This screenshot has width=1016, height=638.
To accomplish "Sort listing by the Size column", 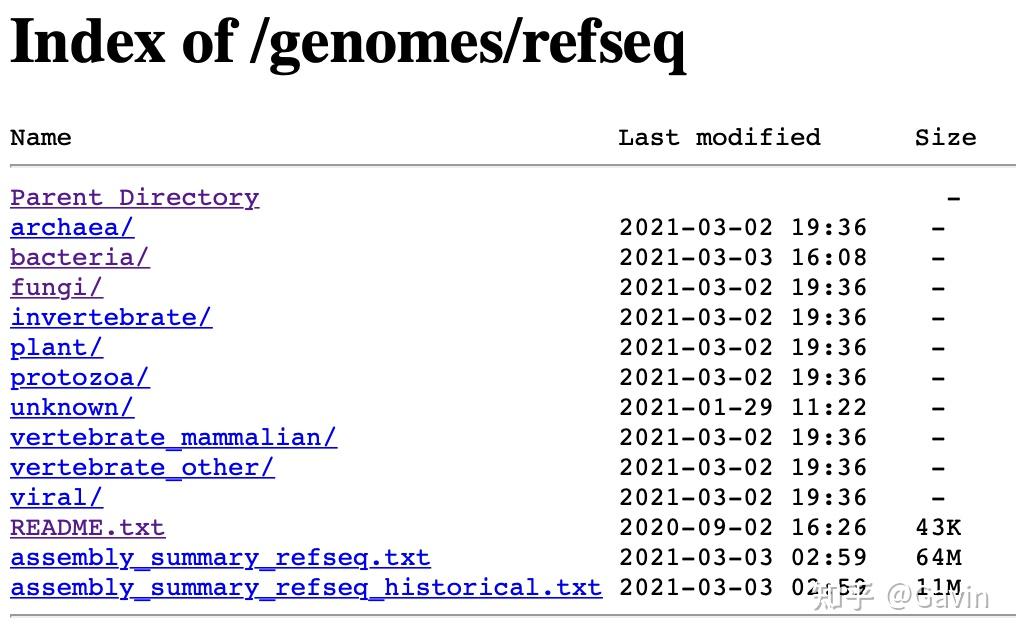I will [945, 137].
